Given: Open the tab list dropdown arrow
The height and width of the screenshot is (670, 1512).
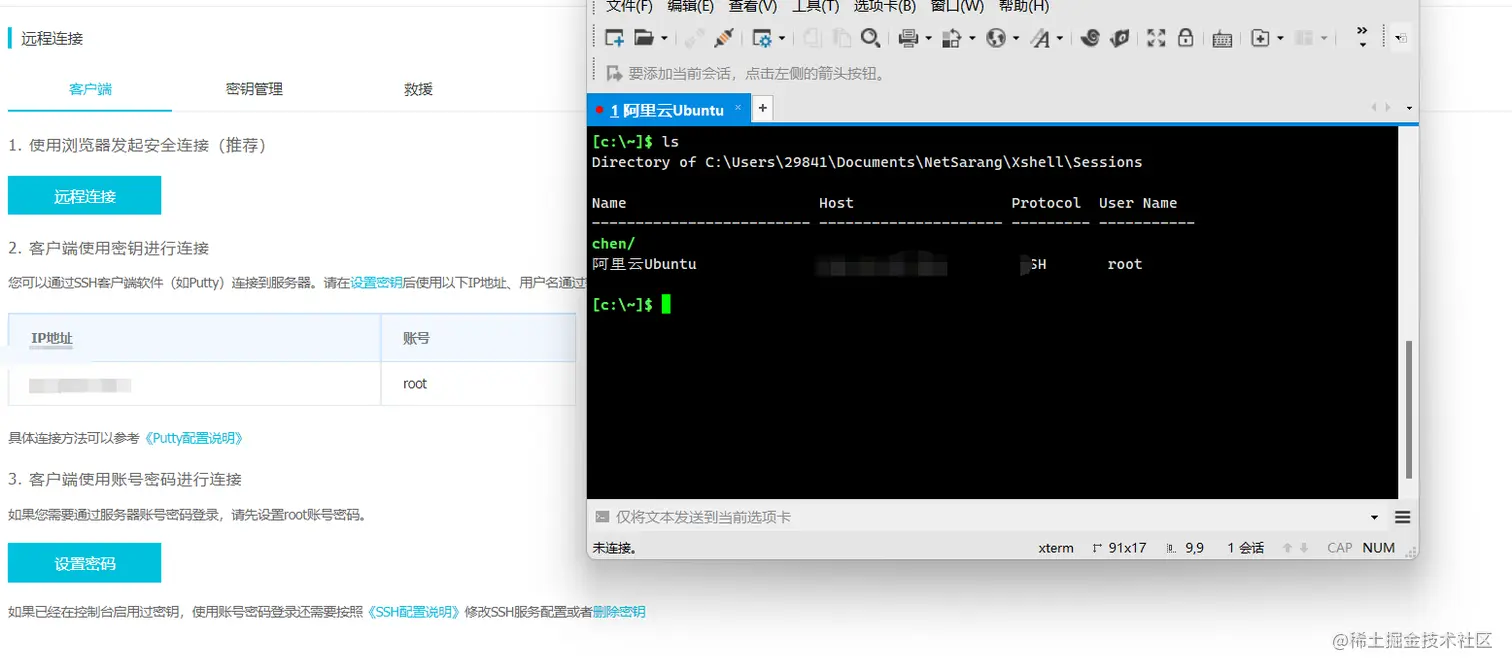Looking at the screenshot, I should (x=1409, y=108).
